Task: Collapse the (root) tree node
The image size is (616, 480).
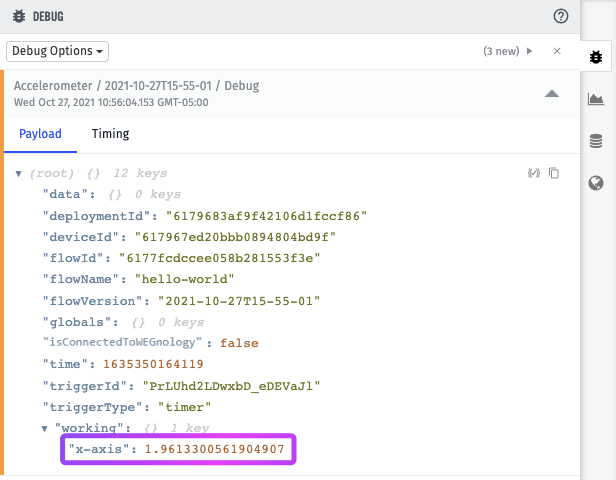Action: tap(18, 174)
